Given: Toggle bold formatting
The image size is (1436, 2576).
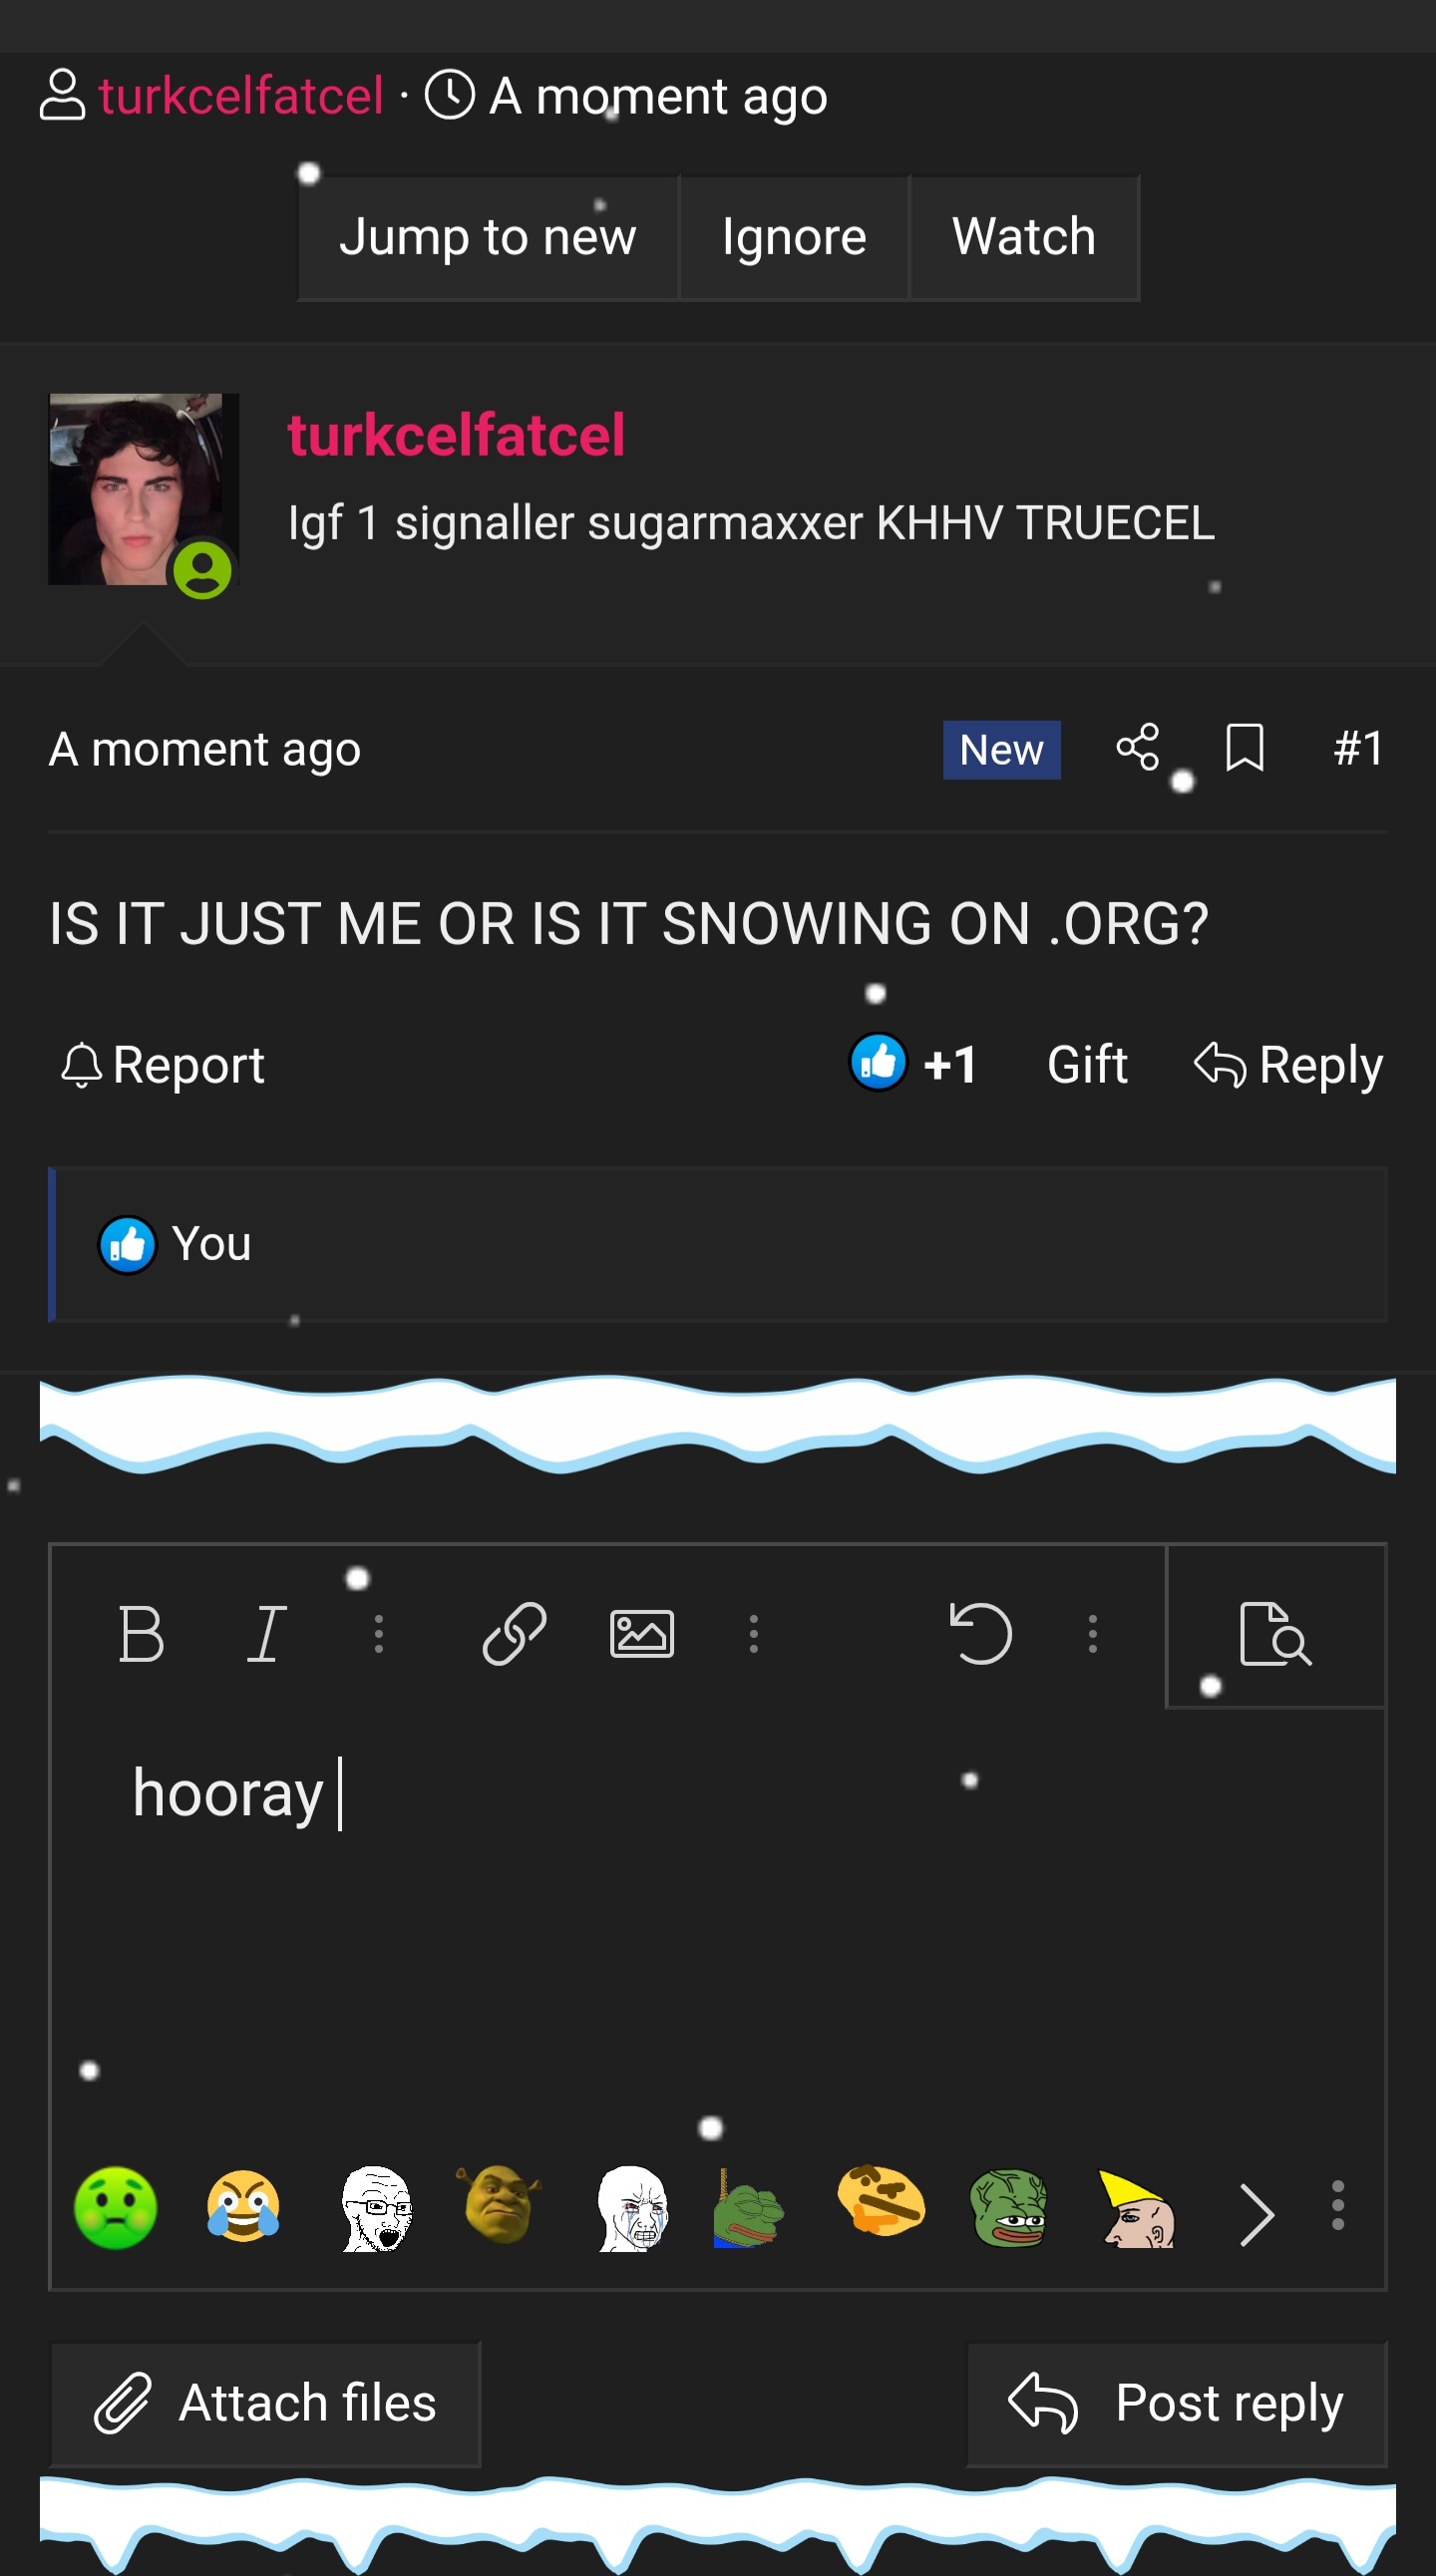Looking at the screenshot, I should (141, 1633).
